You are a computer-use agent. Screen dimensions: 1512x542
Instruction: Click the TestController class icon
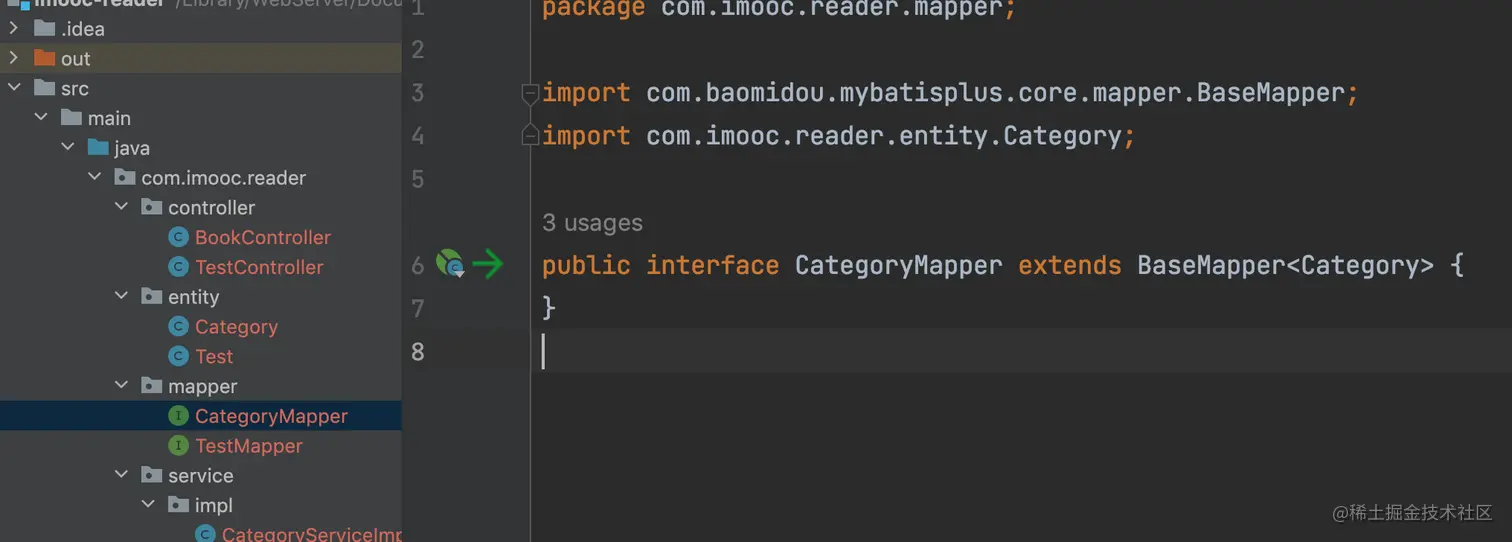pos(179,267)
